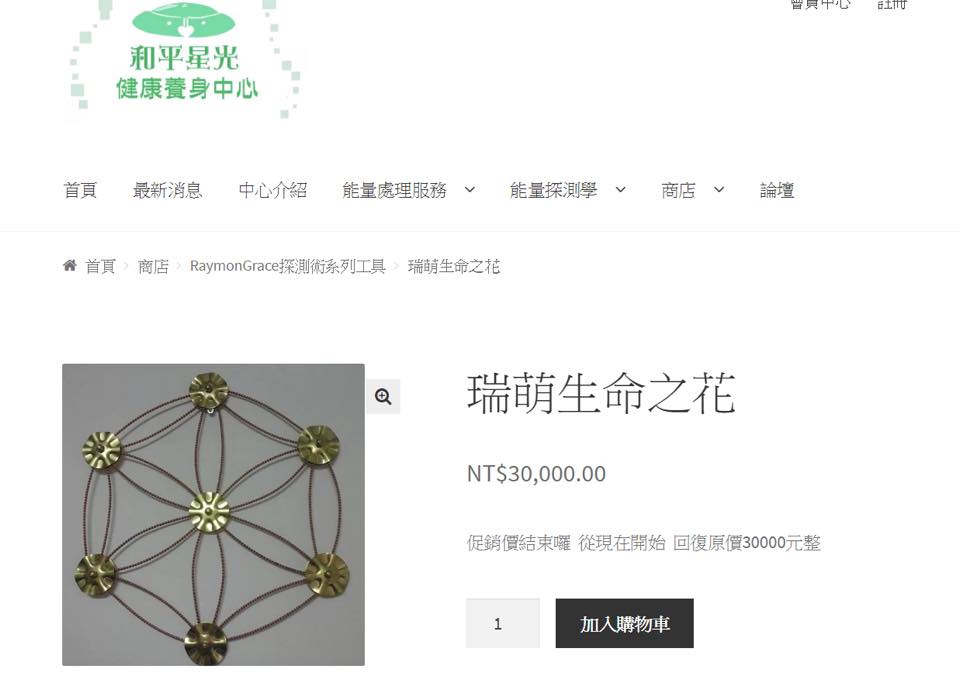960x680 pixels.
Task: Open 首頁 link in the breadcrumb
Action: click(x=100, y=266)
